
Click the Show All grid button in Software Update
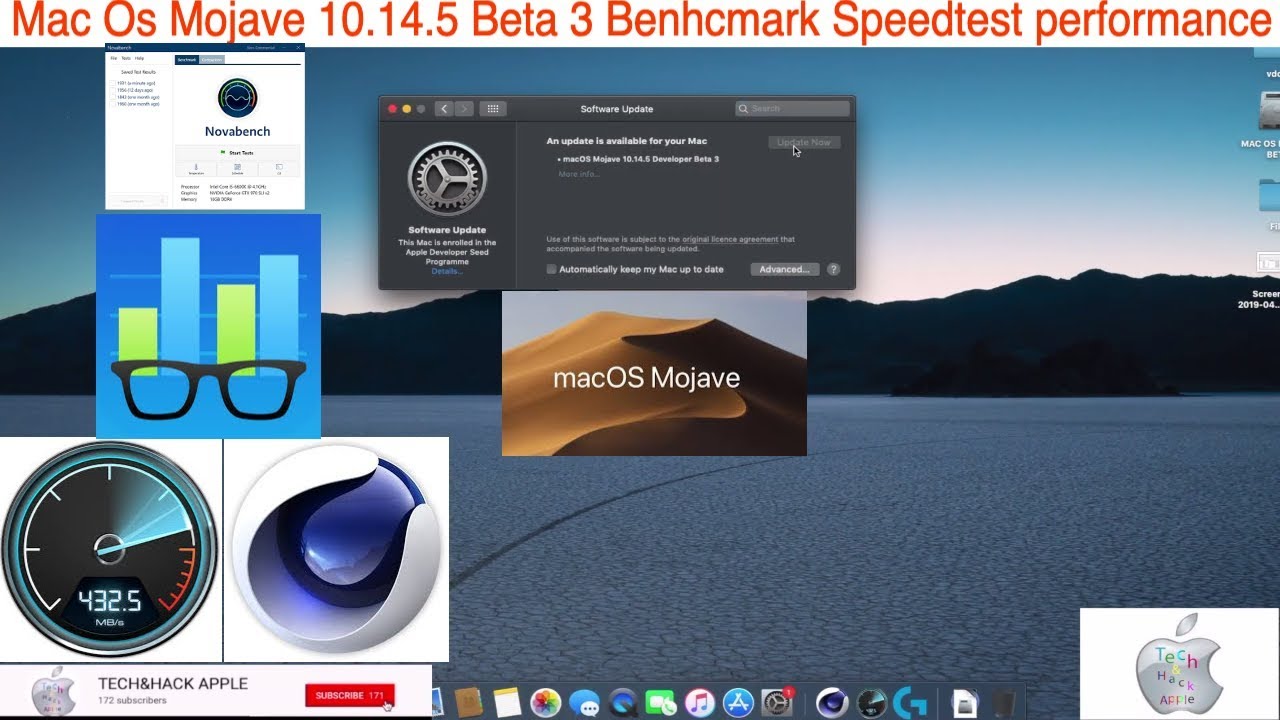pyautogui.click(x=492, y=108)
